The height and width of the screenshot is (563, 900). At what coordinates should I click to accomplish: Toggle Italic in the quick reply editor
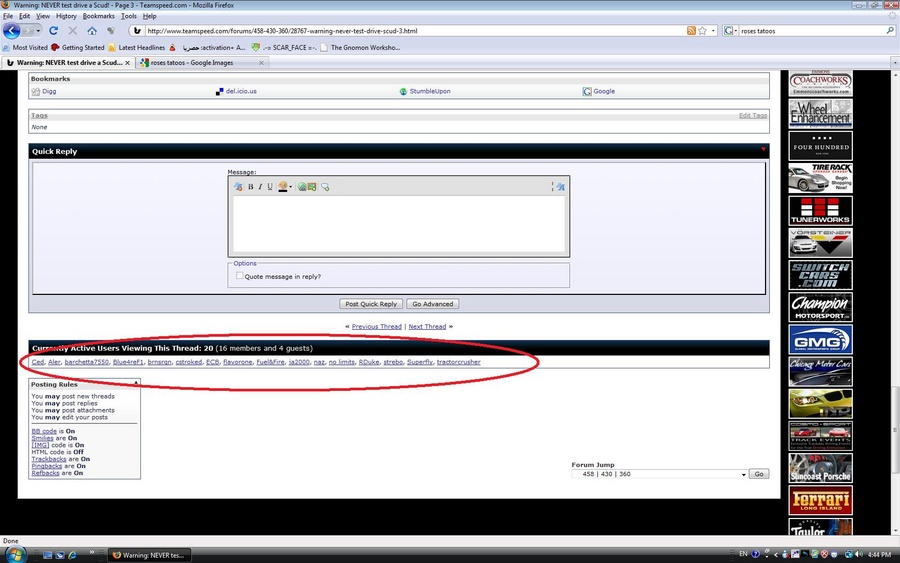pyautogui.click(x=260, y=187)
